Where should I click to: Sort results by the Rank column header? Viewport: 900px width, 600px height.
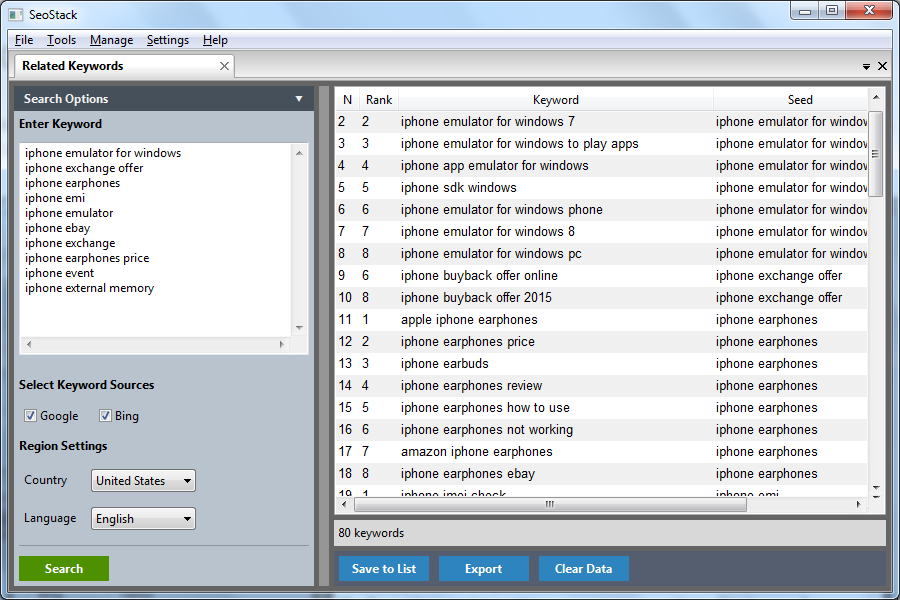[x=377, y=99]
